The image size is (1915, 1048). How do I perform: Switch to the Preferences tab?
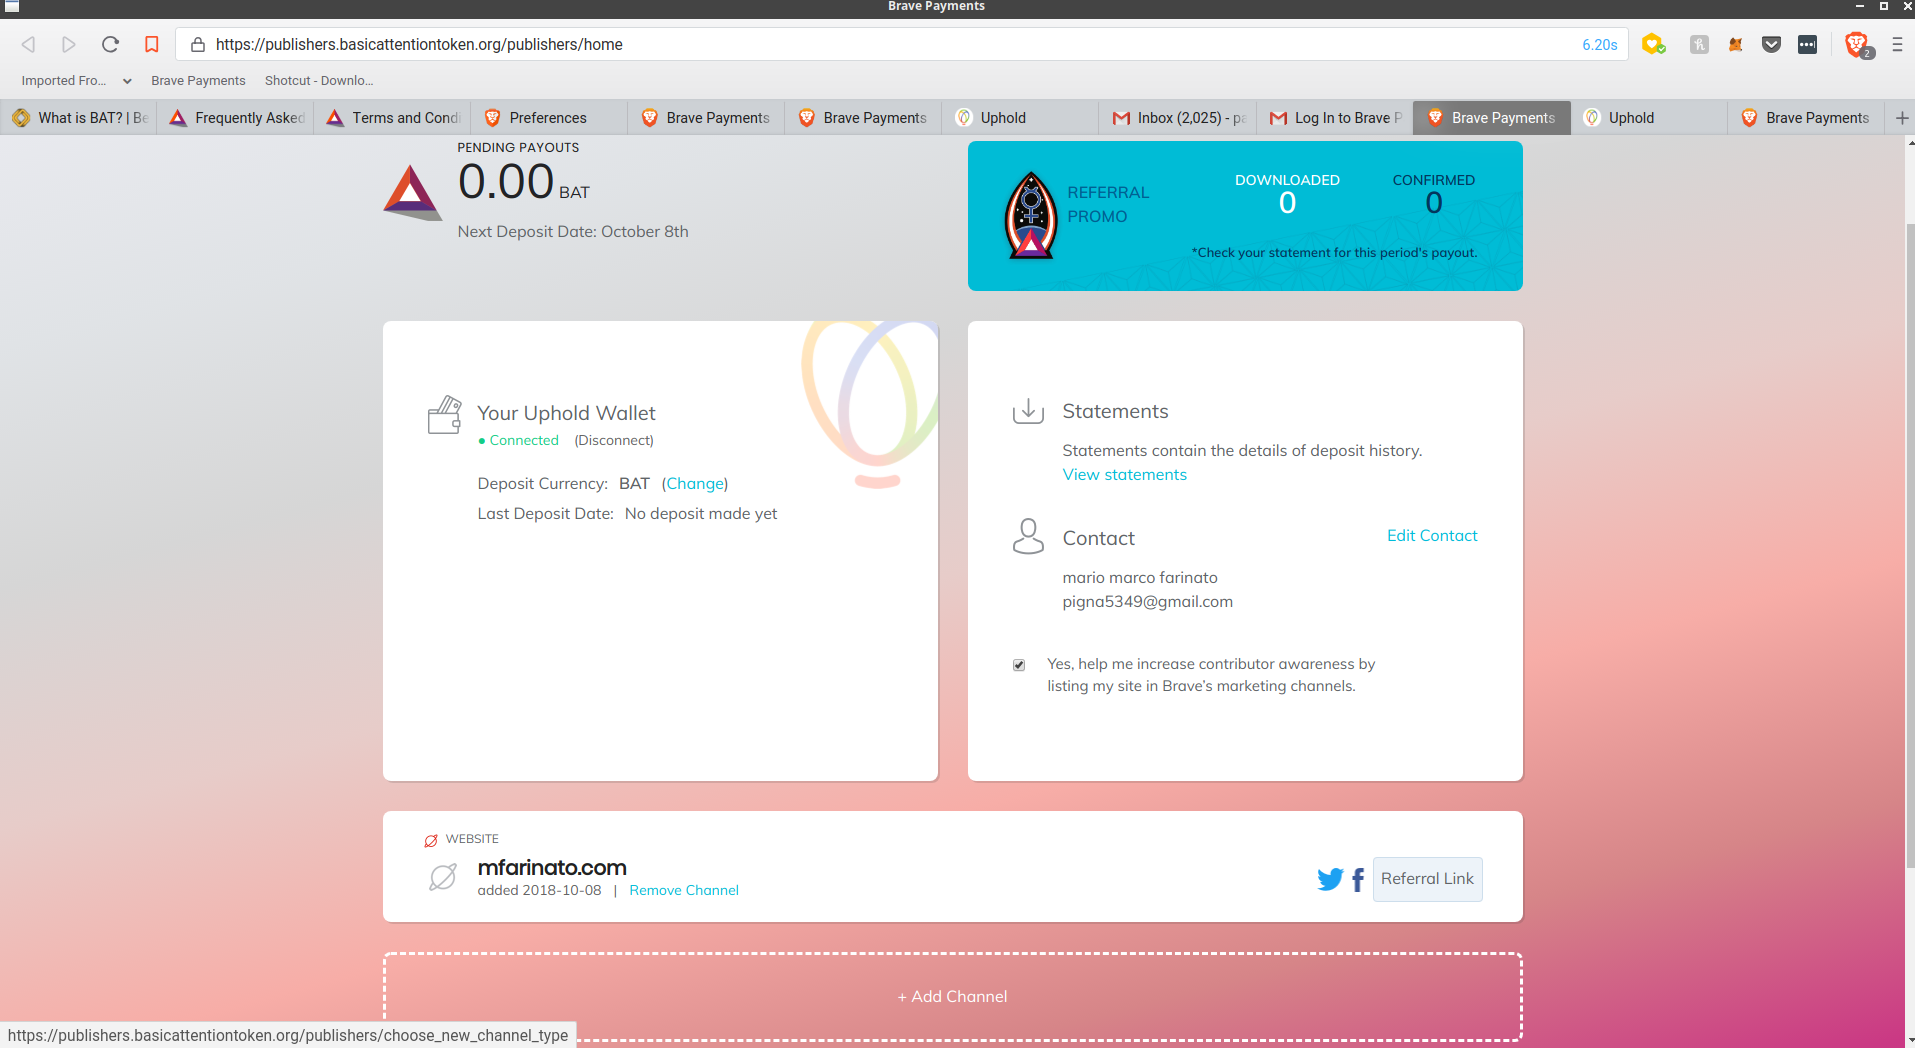coord(551,118)
